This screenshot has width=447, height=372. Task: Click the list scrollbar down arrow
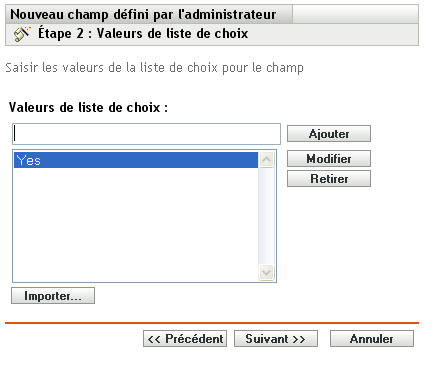(266, 272)
